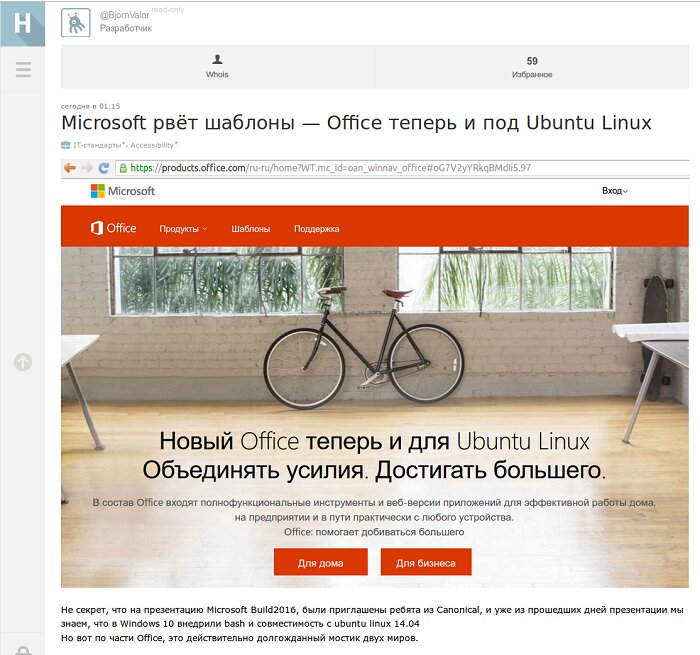The width and height of the screenshot is (700, 655).
Task: Click the Office logo in orange bar
Action: (x=113, y=228)
